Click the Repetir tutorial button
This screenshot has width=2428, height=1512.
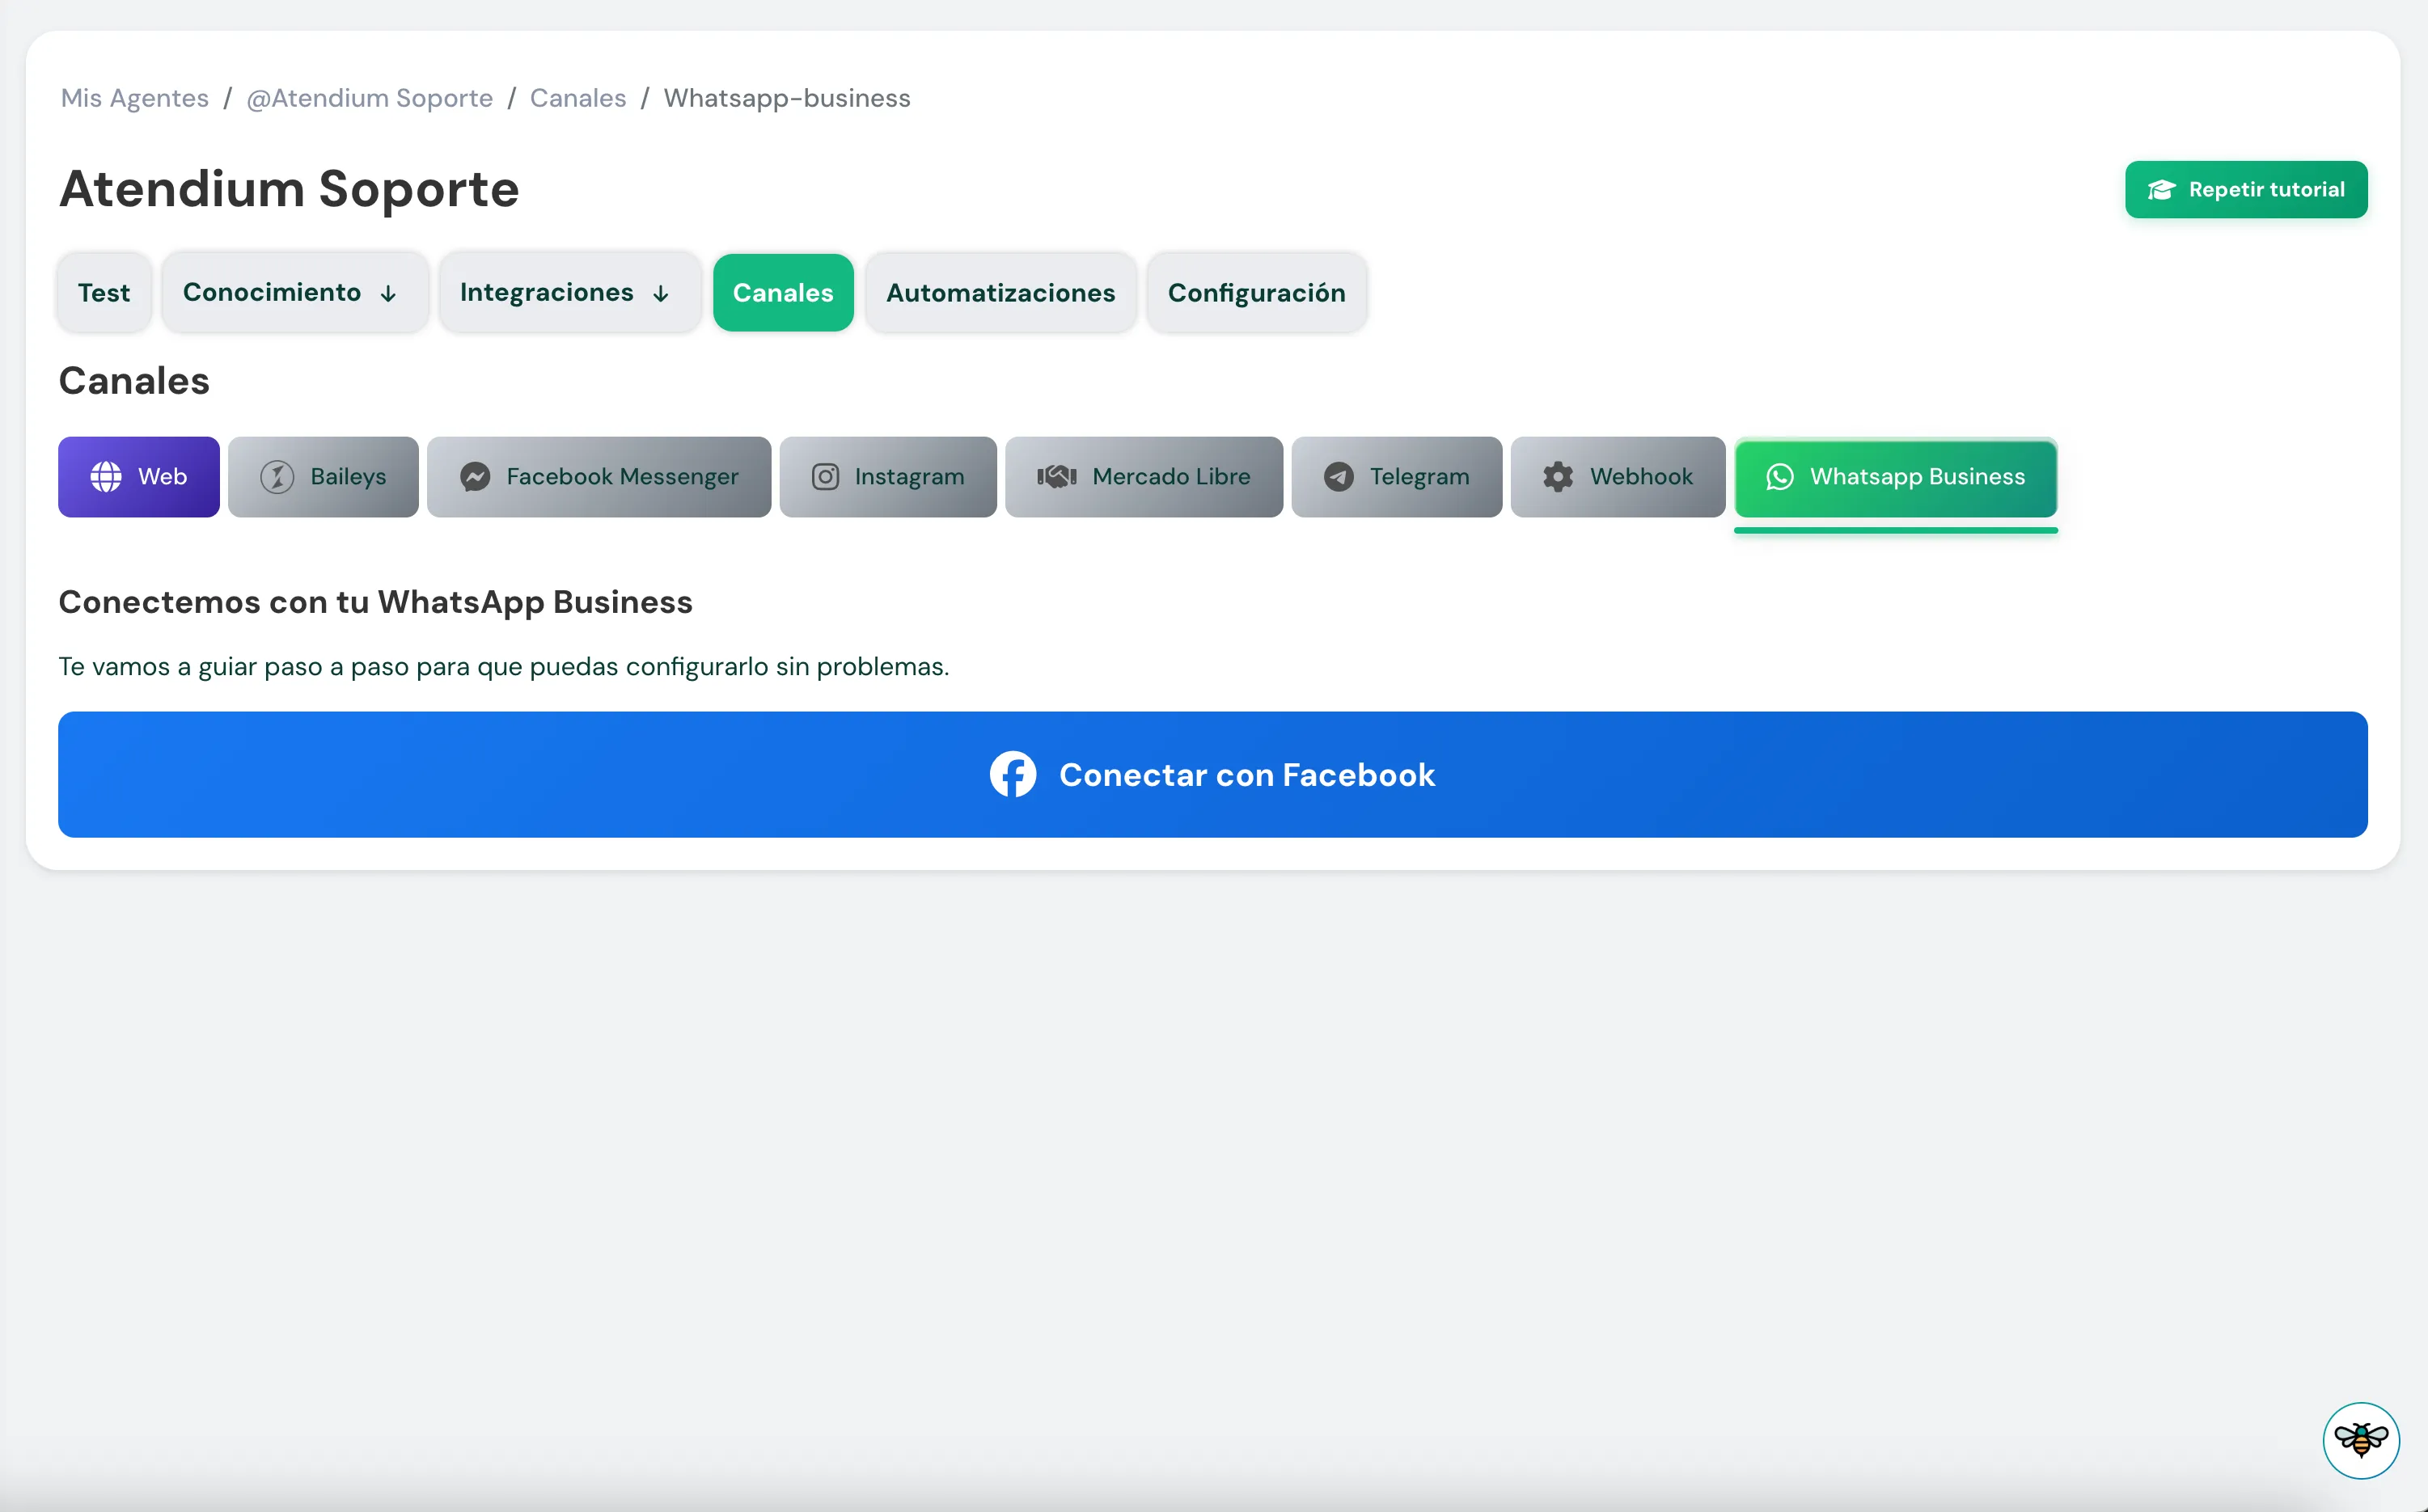point(2246,190)
